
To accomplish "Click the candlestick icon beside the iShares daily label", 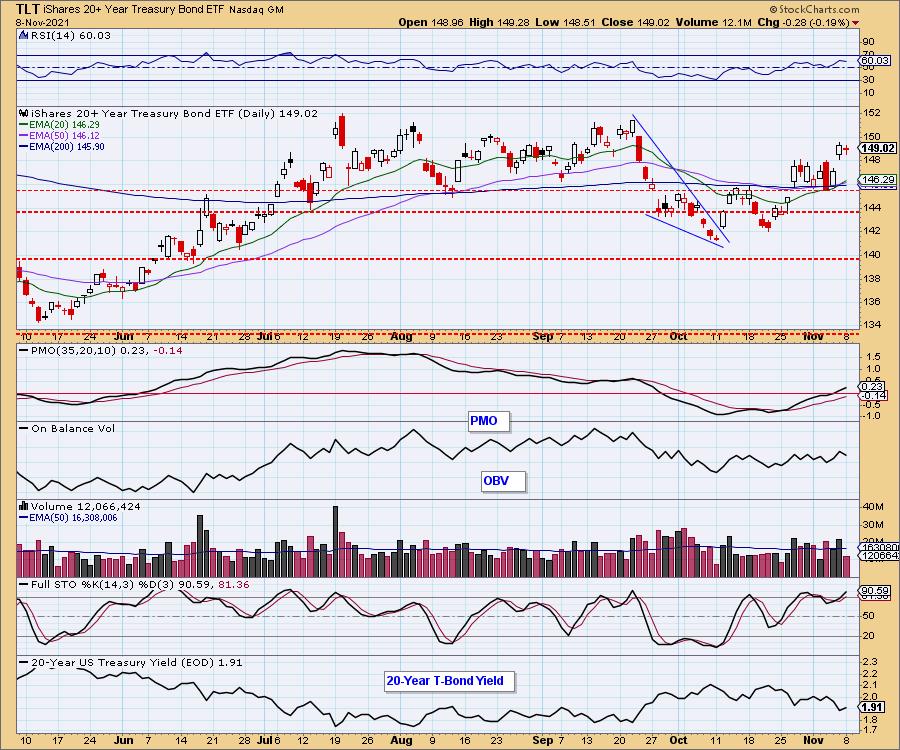I will pos(24,113).
